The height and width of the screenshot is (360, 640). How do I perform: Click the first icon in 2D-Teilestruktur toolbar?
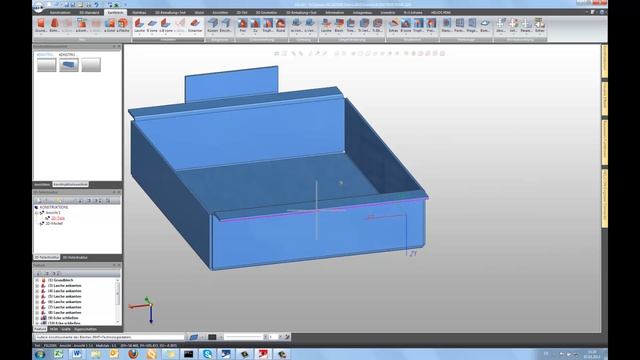[39, 200]
